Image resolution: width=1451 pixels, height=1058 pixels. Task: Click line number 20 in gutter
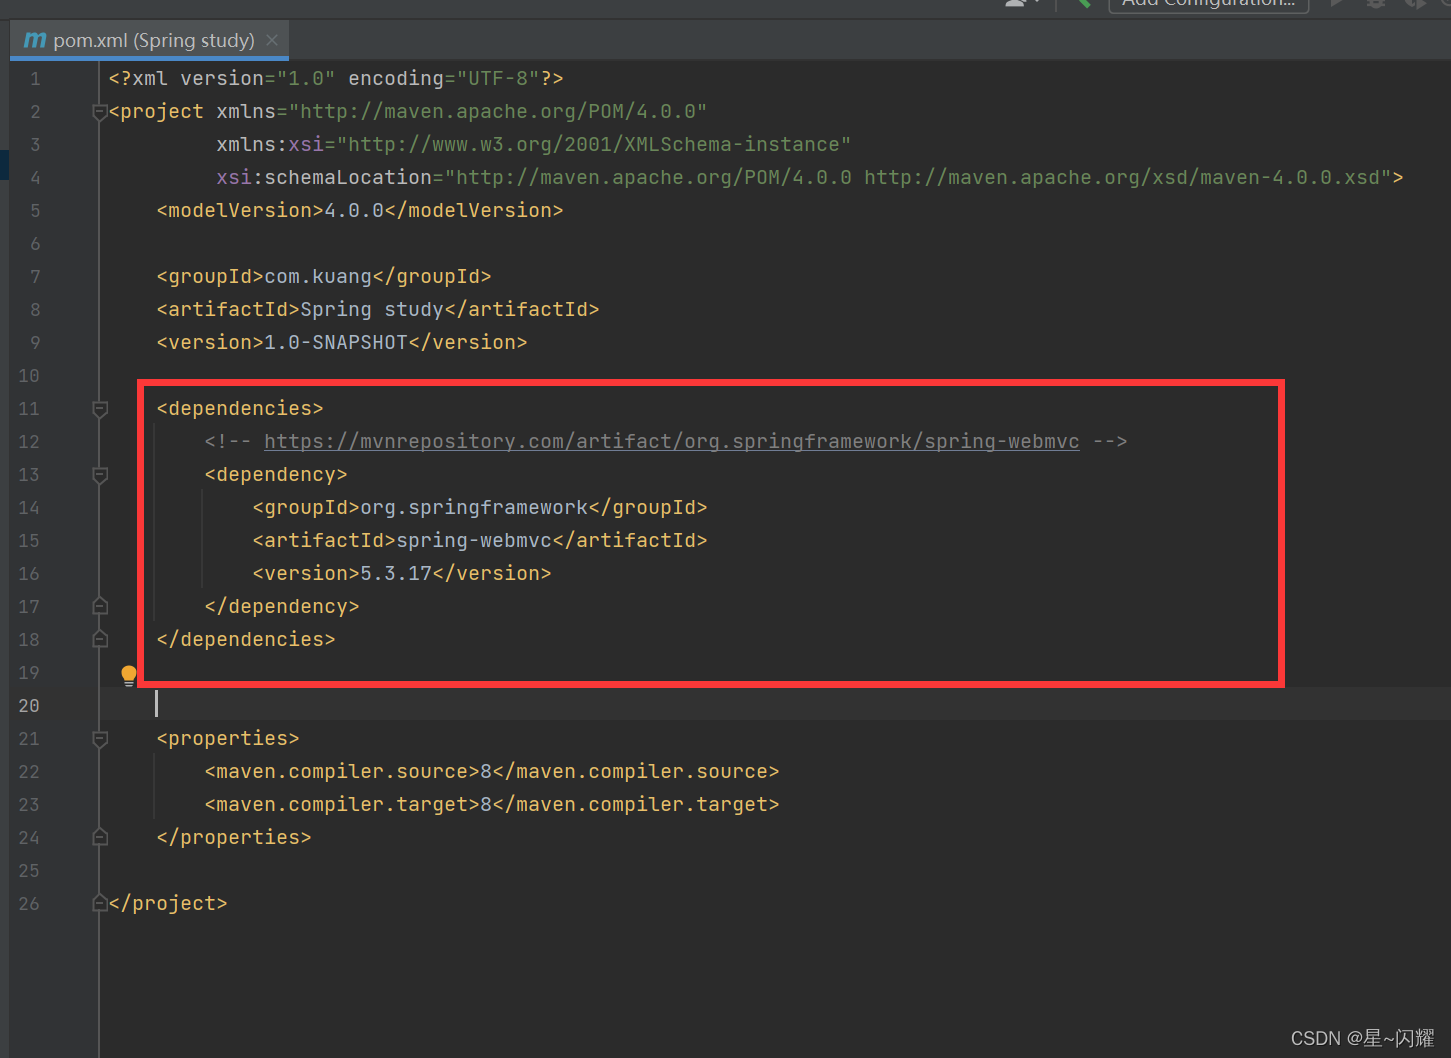(29, 705)
